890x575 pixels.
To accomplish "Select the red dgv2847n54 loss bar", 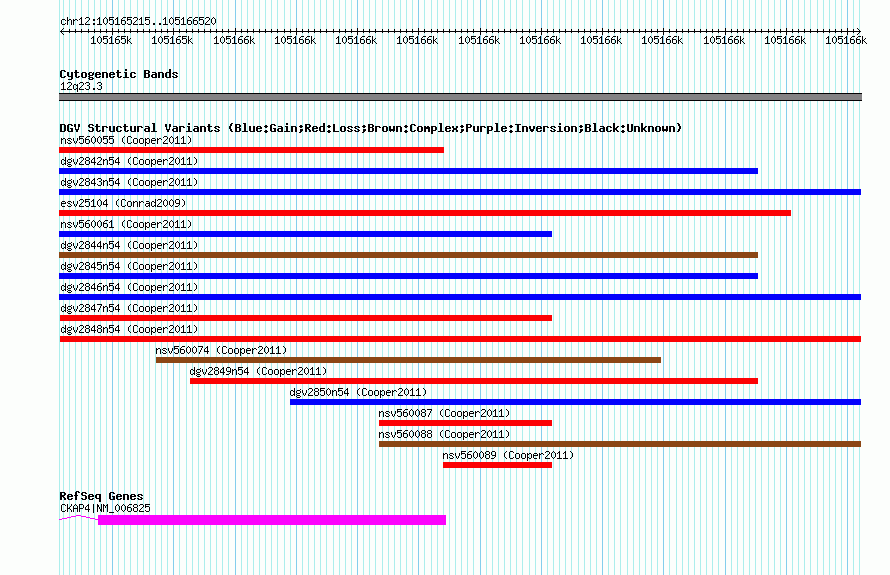I will pyautogui.click(x=305, y=318).
